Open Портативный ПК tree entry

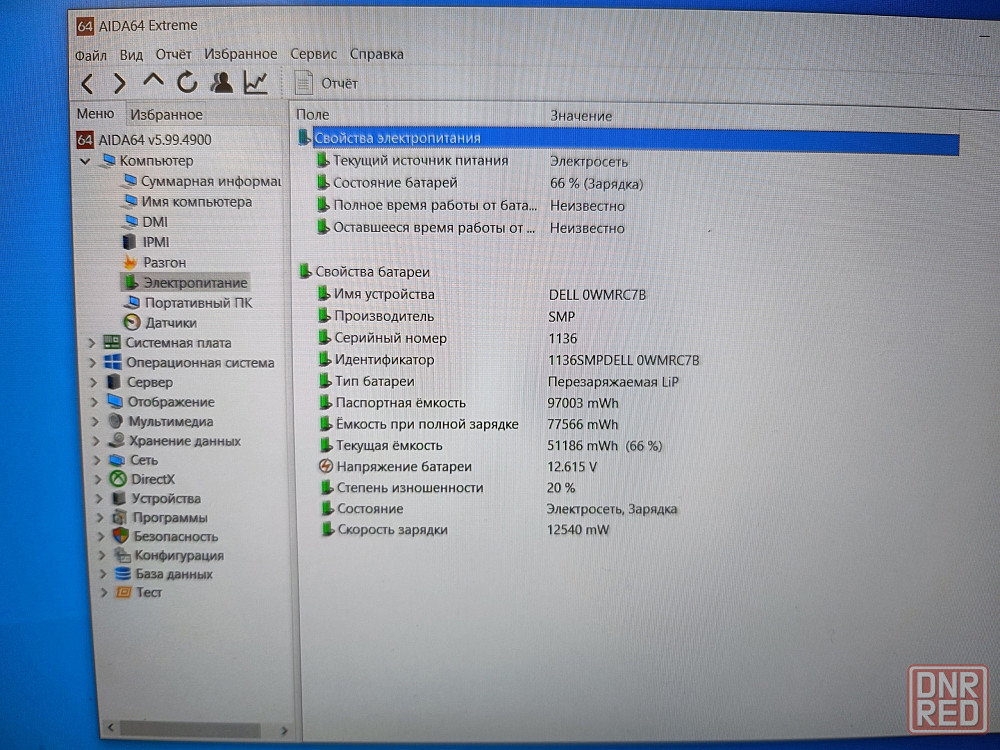(x=197, y=302)
